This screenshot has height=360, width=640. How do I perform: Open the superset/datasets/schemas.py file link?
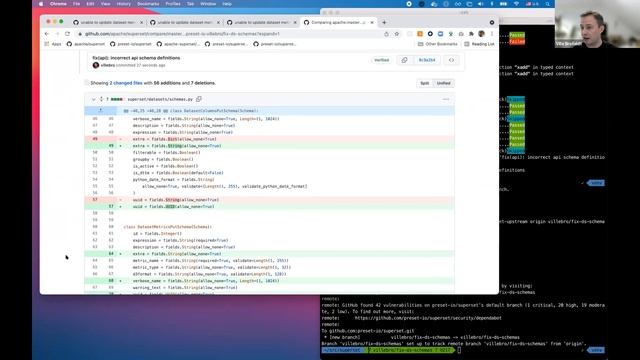pyautogui.click(x=160, y=99)
